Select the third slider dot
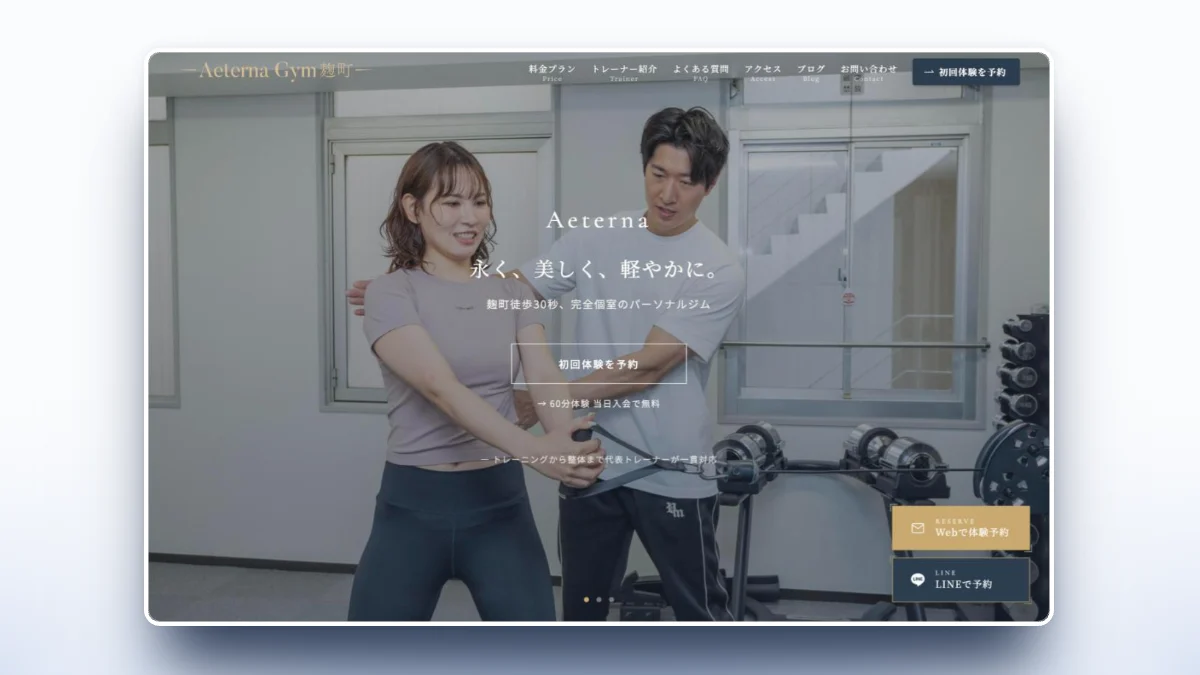The height and width of the screenshot is (675, 1200). tap(612, 600)
